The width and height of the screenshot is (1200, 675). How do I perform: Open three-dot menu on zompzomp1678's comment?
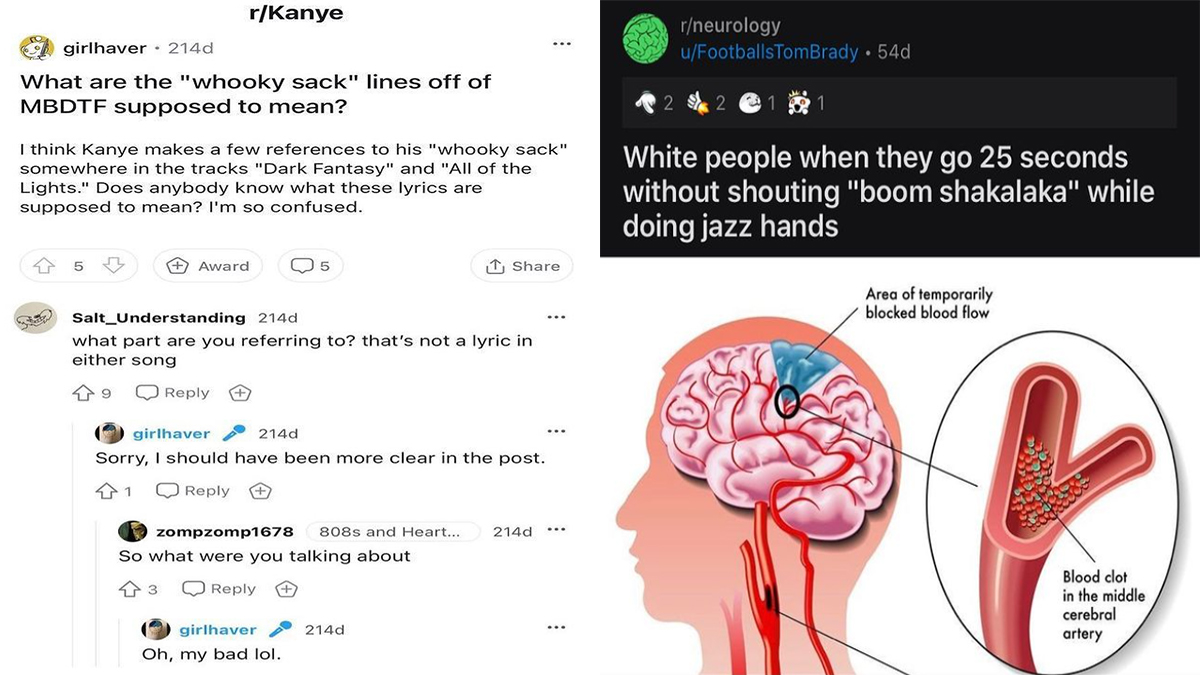coord(556,530)
